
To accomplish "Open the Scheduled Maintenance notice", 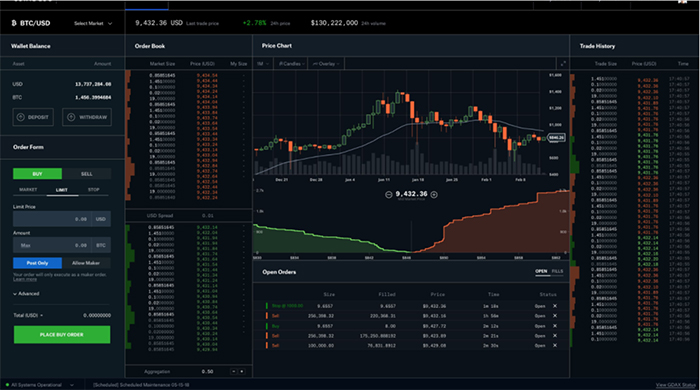I will pos(141,385).
